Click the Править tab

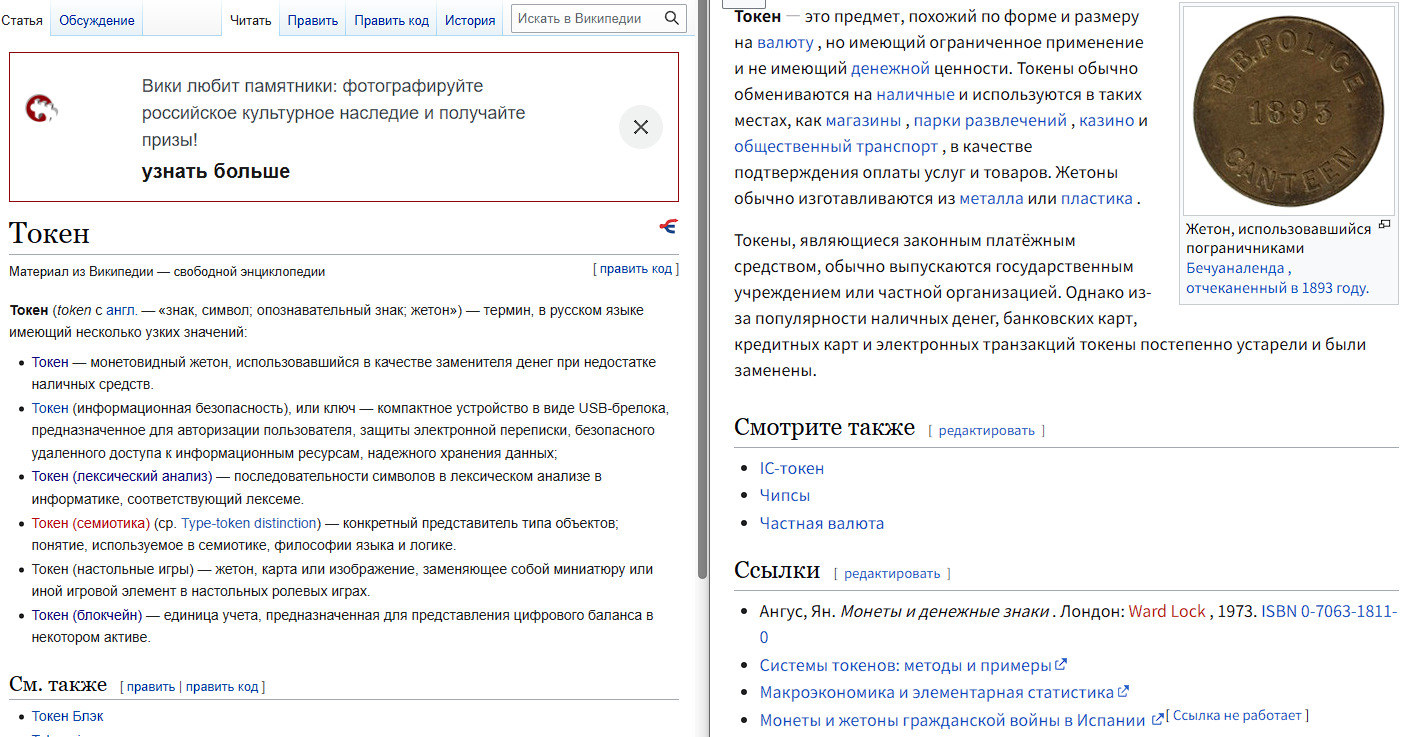pyautogui.click(x=312, y=20)
